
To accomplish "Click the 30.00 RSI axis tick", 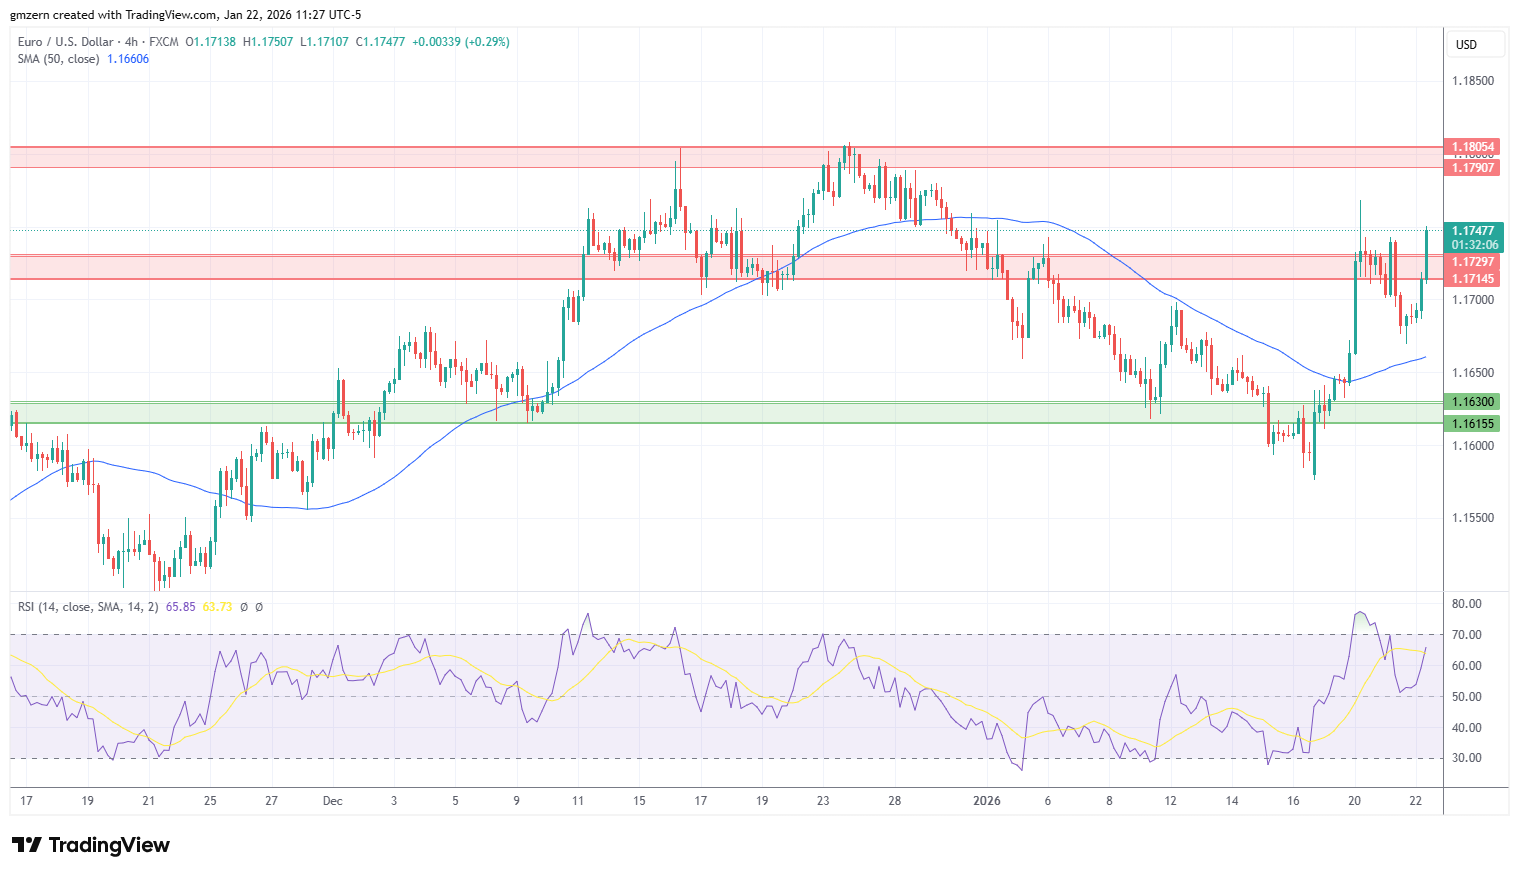I will click(x=1467, y=758).
